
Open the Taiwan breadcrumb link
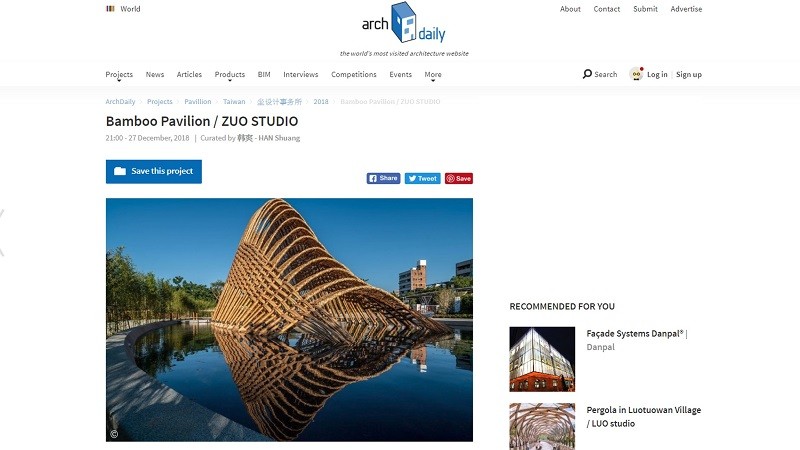(234, 102)
